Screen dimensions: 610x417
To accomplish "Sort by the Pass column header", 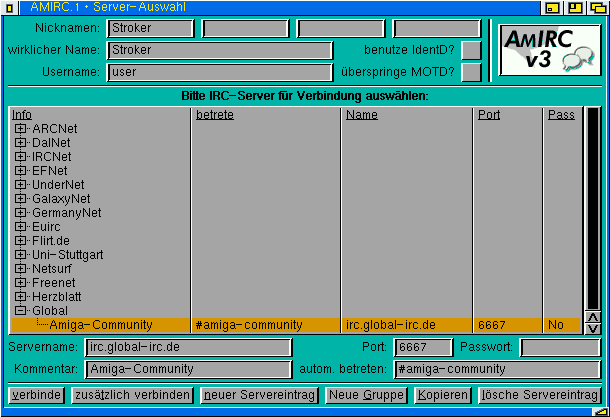I will 561,115.
